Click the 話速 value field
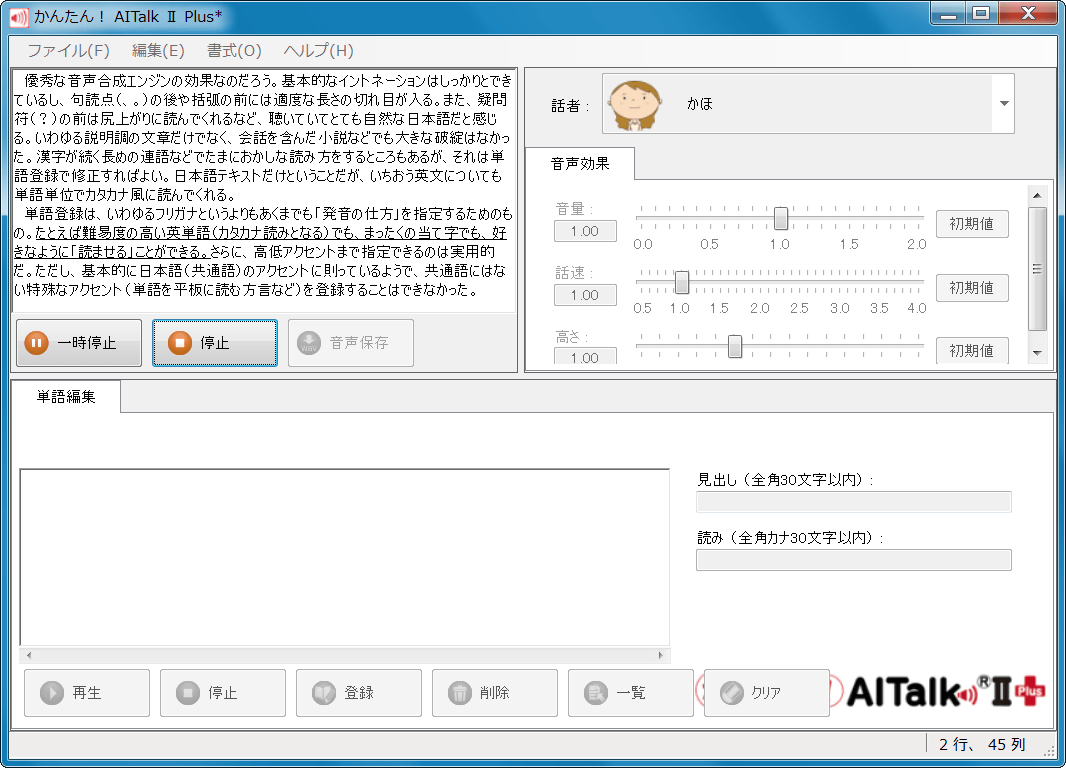This screenshot has height=768, width=1066. [x=585, y=295]
